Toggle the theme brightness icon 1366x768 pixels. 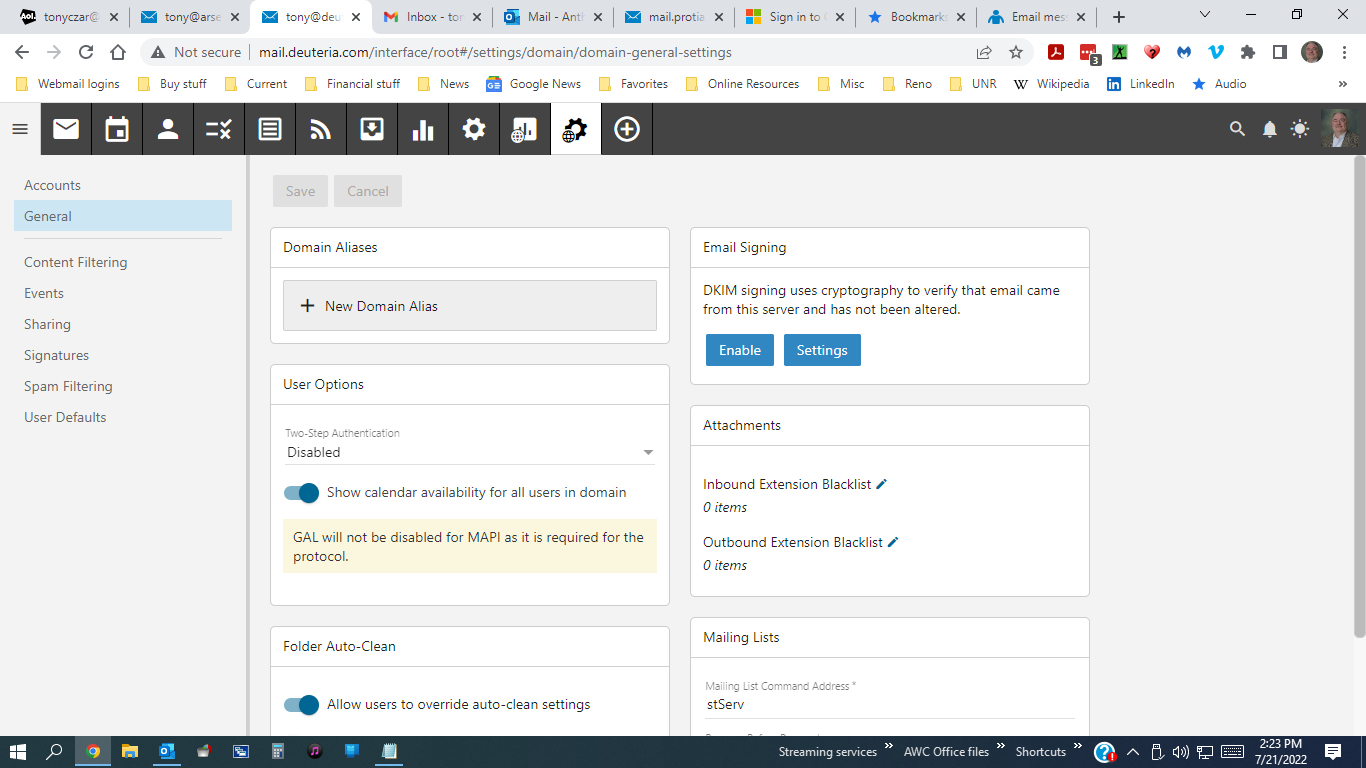(1299, 129)
